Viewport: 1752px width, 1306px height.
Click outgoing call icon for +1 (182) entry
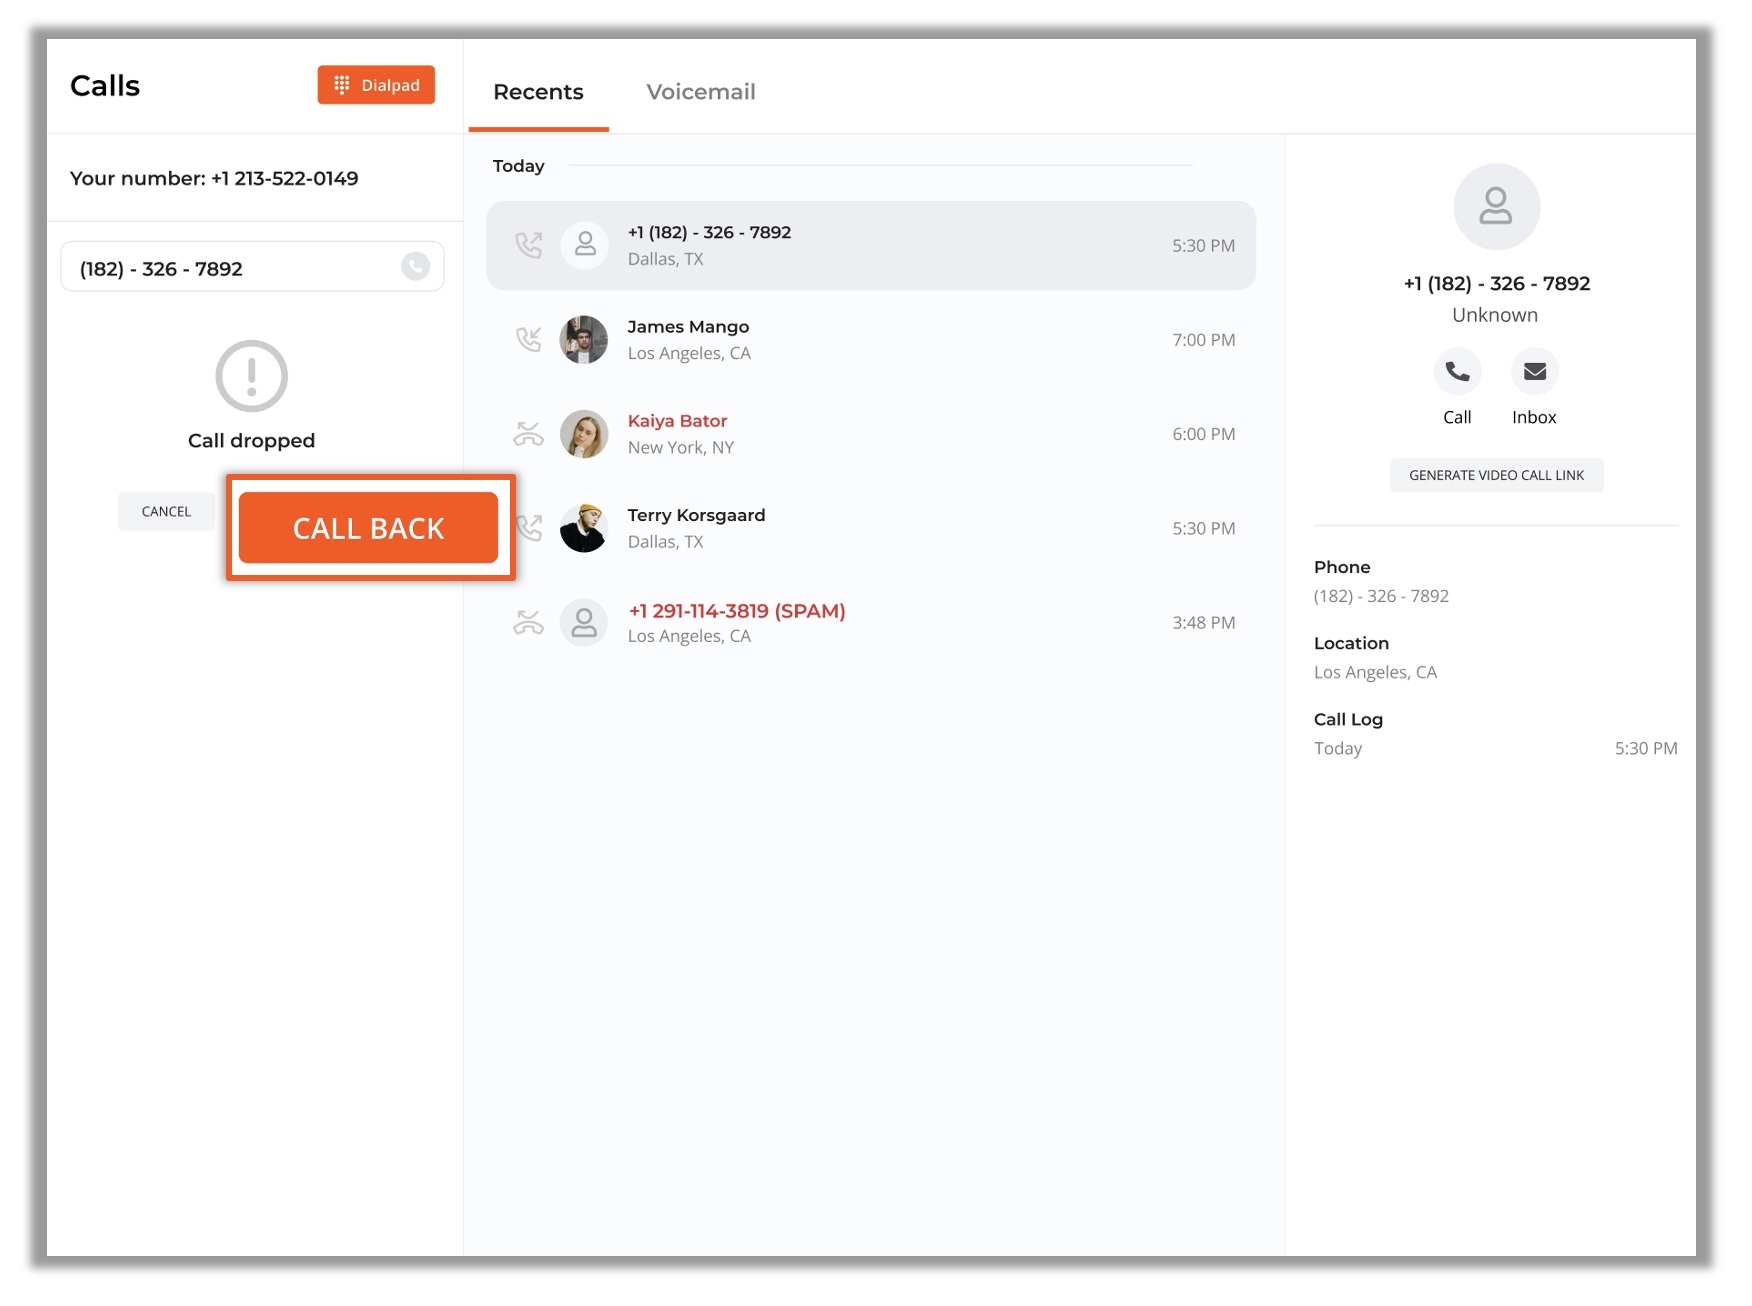click(528, 245)
